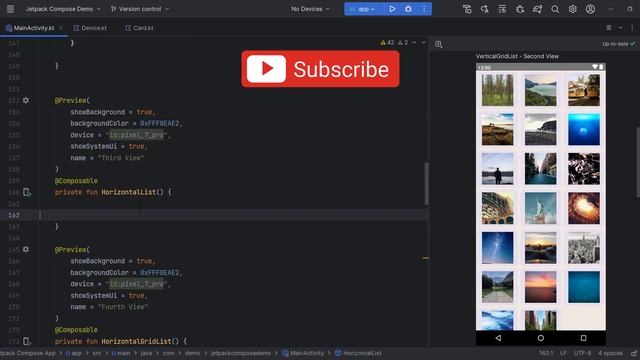Click the VerticalGridList - Second View label
Viewport: 640px width, 360px height.
(517, 56)
